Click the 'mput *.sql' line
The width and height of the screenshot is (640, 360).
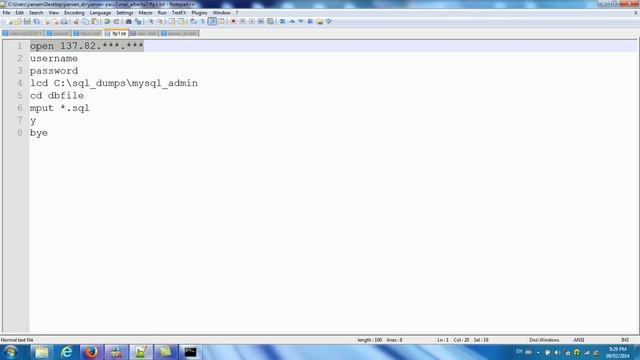60,108
